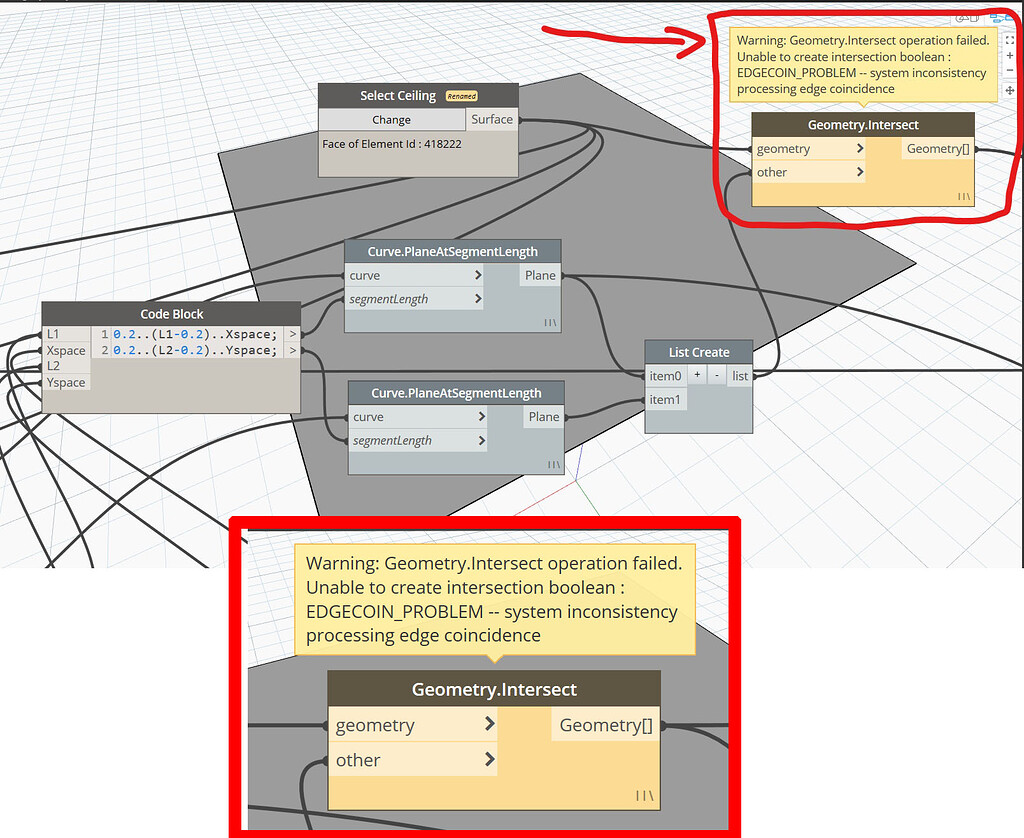Click the pan tool icon below zoom controls

coord(1010,89)
